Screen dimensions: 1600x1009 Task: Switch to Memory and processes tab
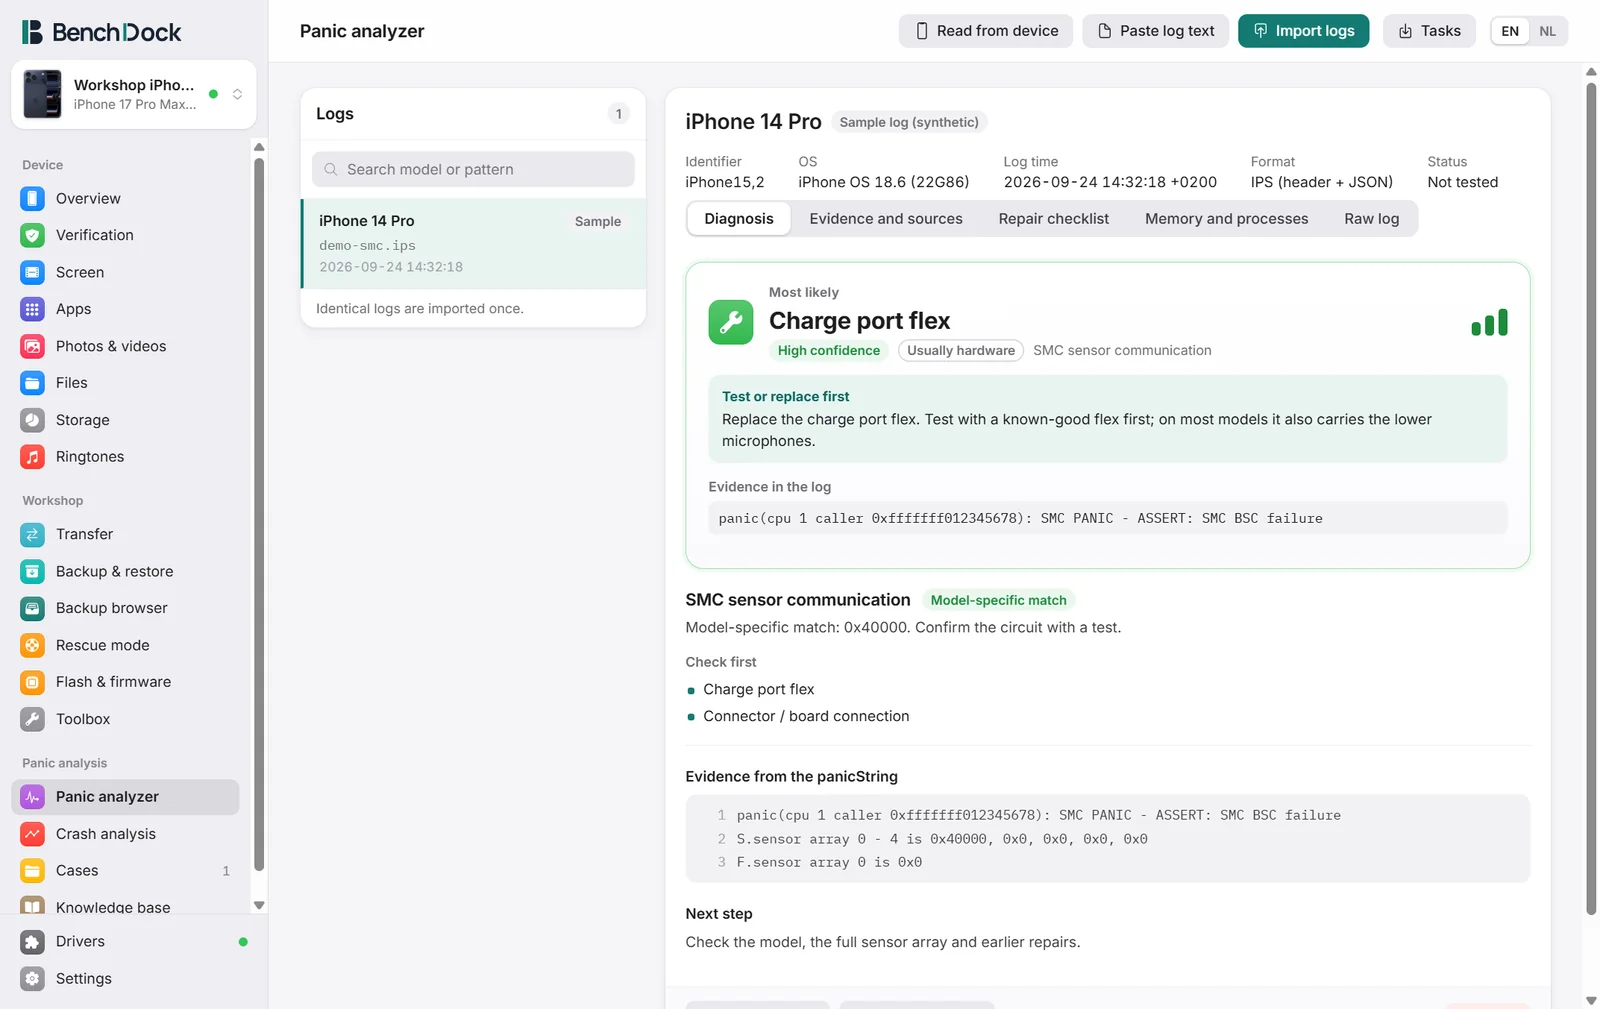click(x=1227, y=219)
